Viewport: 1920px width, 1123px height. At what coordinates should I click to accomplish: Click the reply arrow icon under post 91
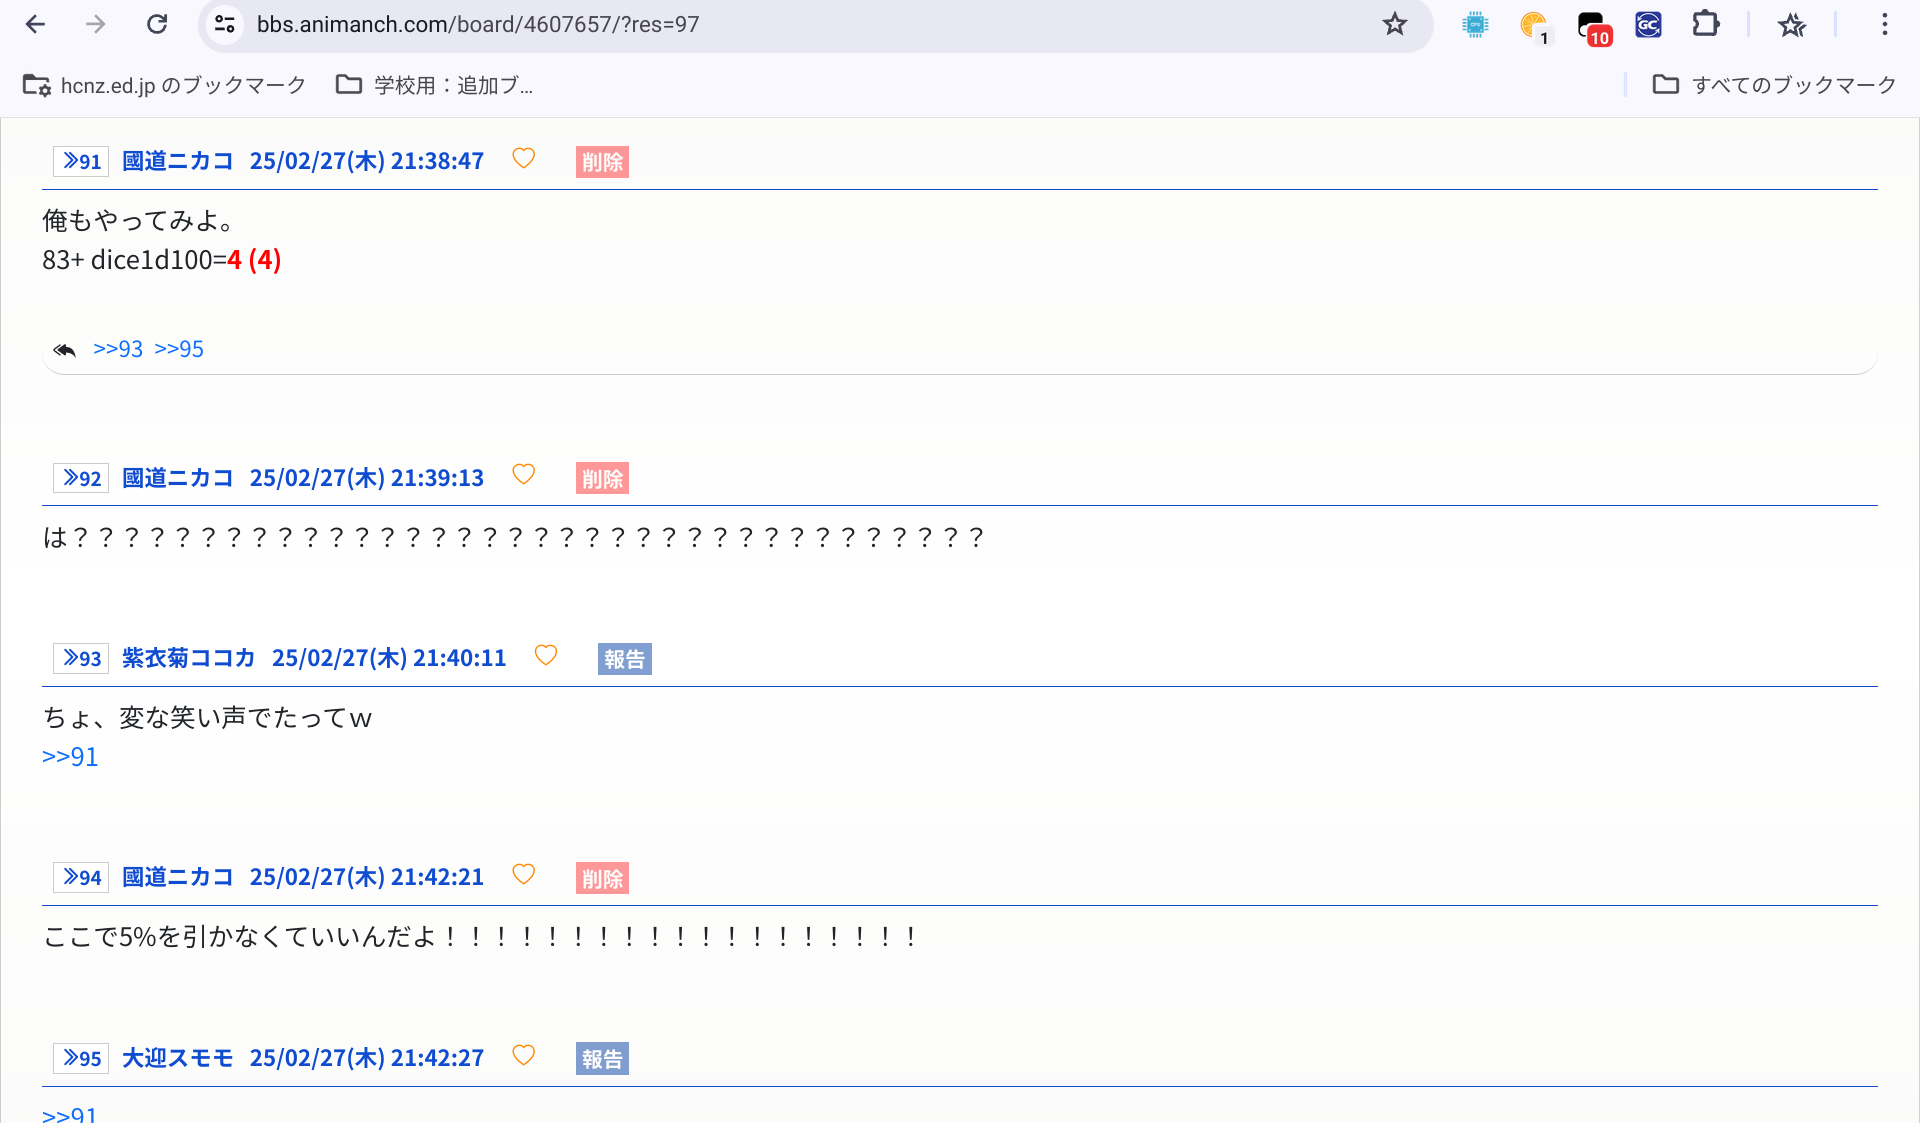coord(65,350)
